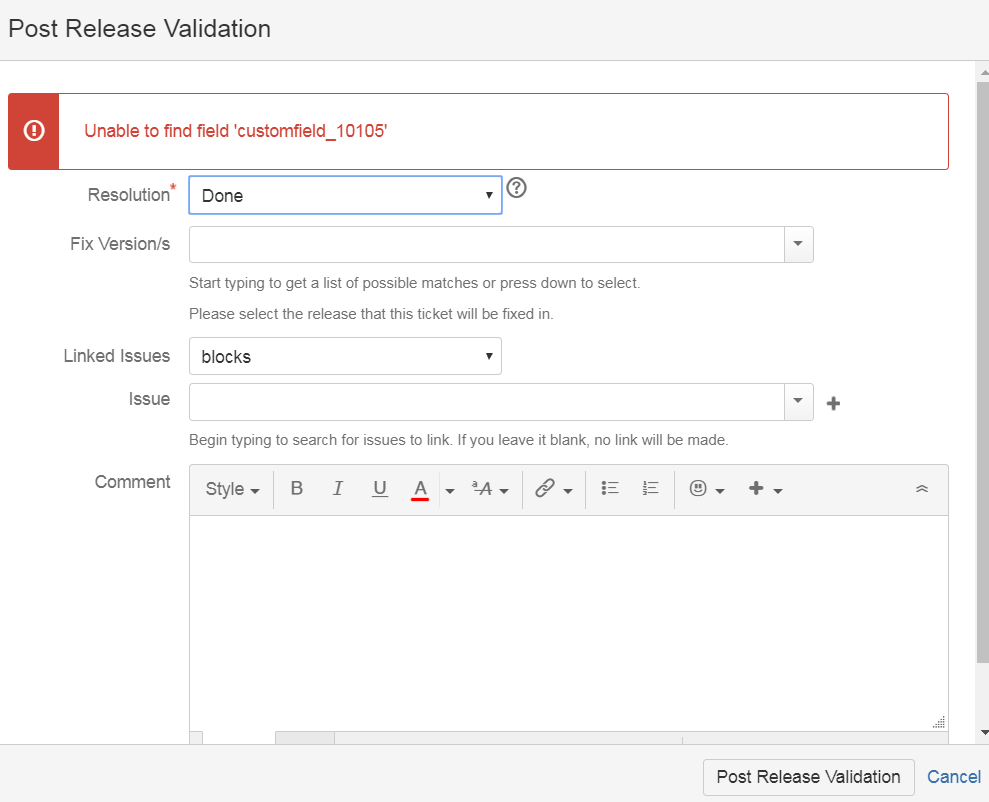Collapse the comment editor toolbar
The image size is (989, 802).
click(922, 489)
